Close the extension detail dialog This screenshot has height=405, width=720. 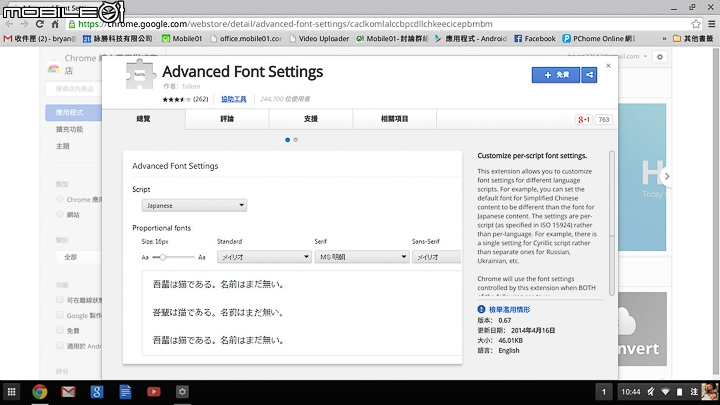(608, 66)
